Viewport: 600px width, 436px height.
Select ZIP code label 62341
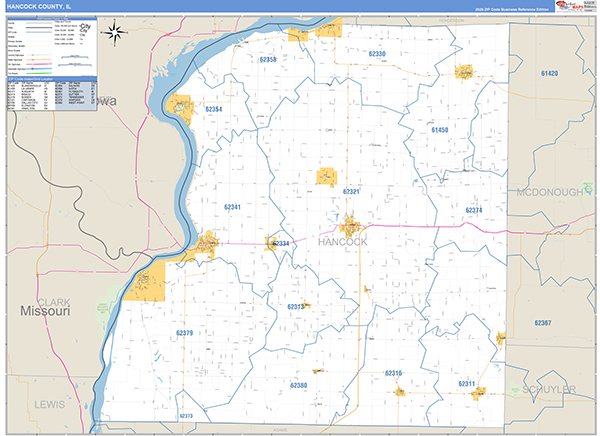232,207
